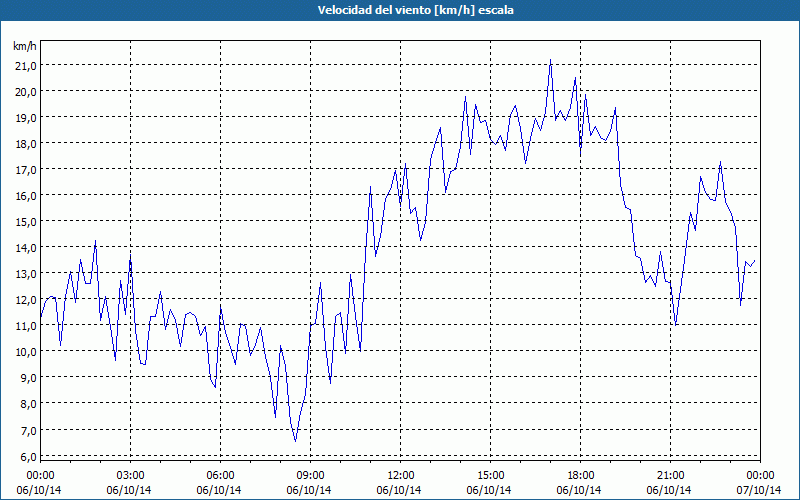Select the 19,0 y-axis value
800x500 pixels.
click(25, 117)
